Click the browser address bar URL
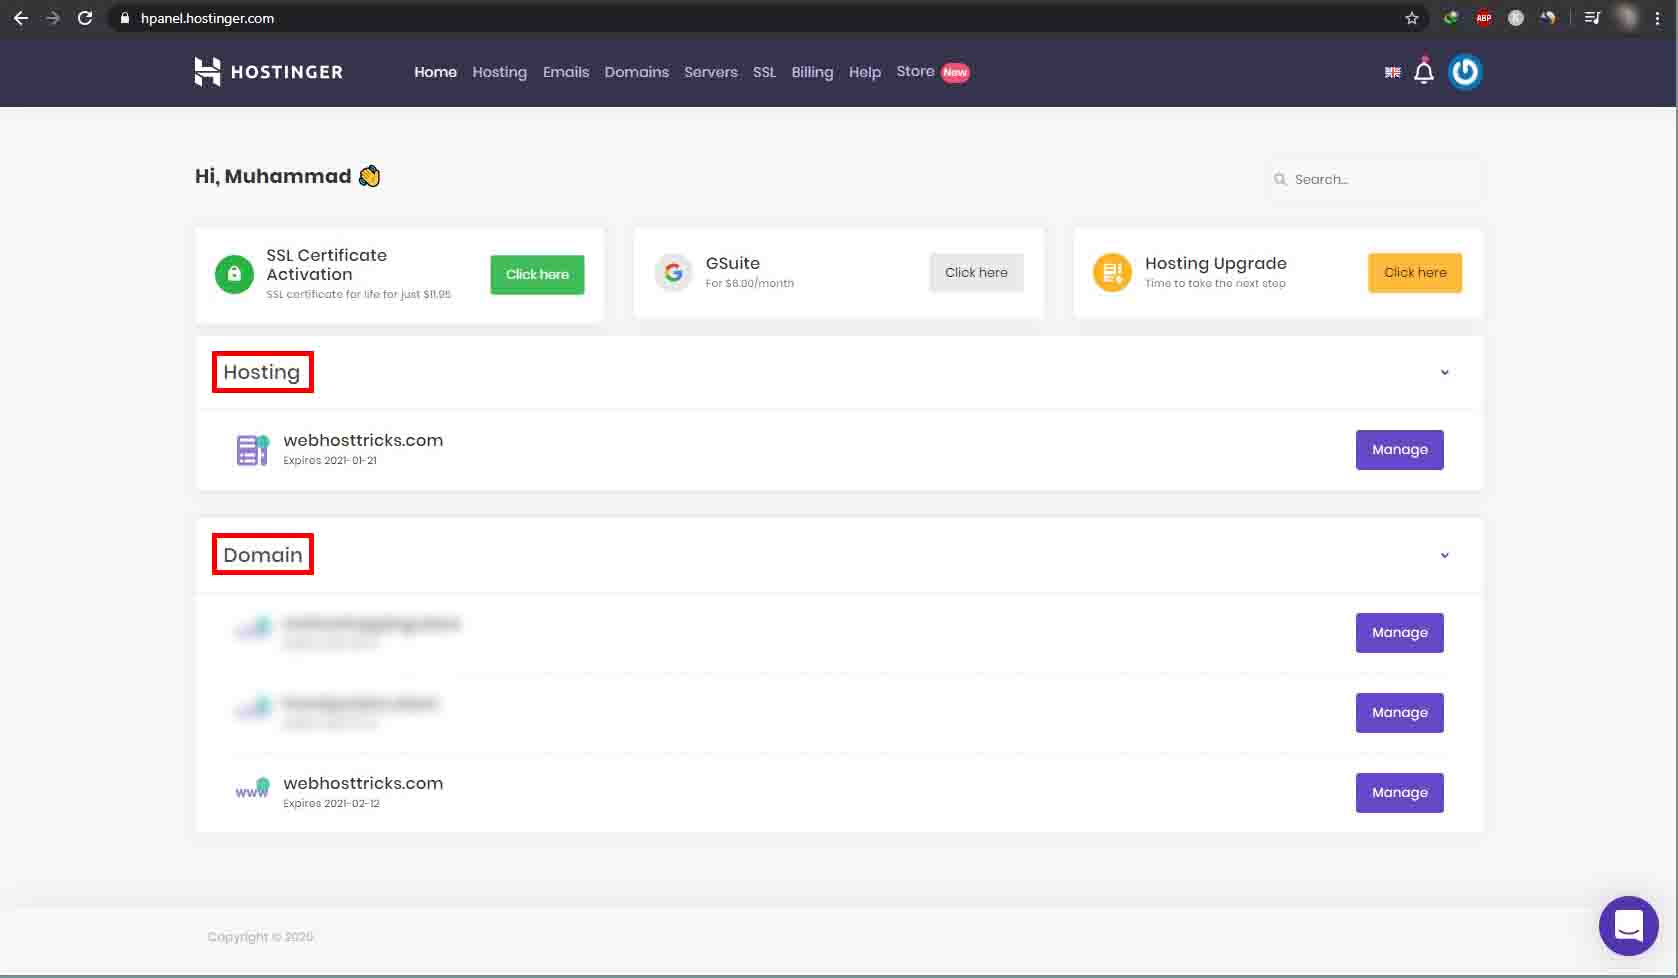Screen dimensions: 1678x978 click(207, 18)
